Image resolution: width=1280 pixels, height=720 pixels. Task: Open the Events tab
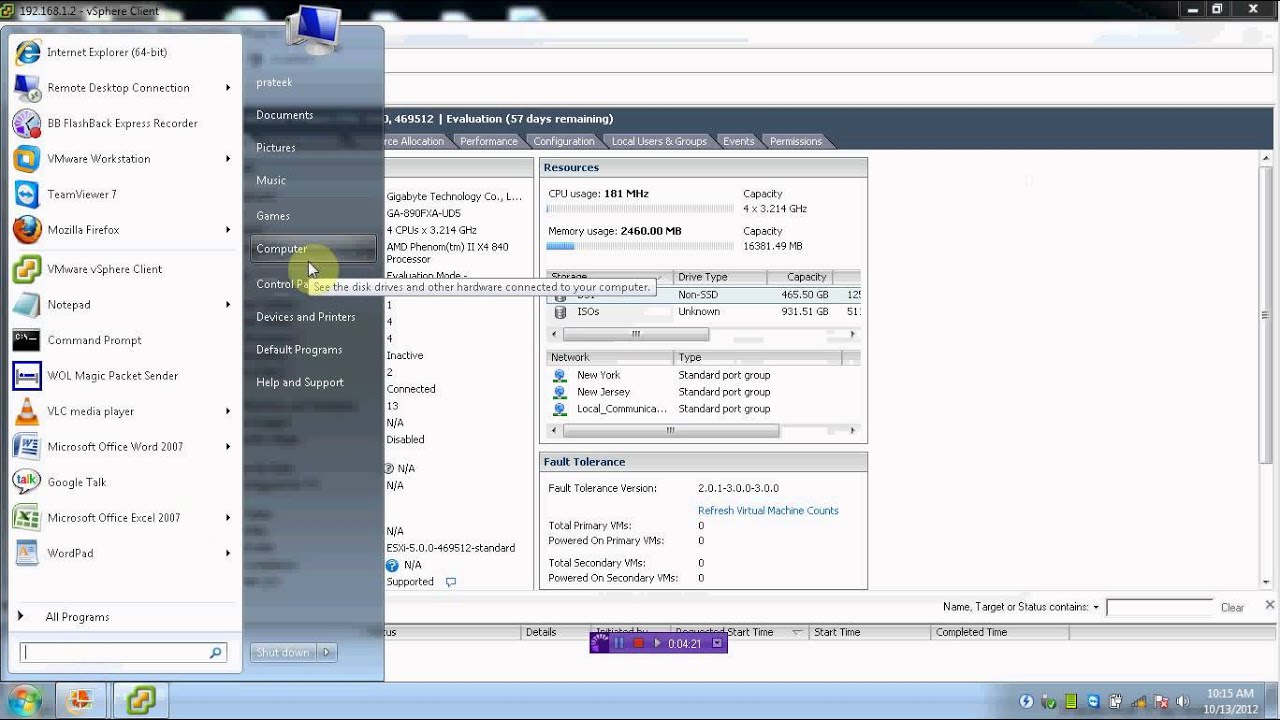(x=739, y=141)
